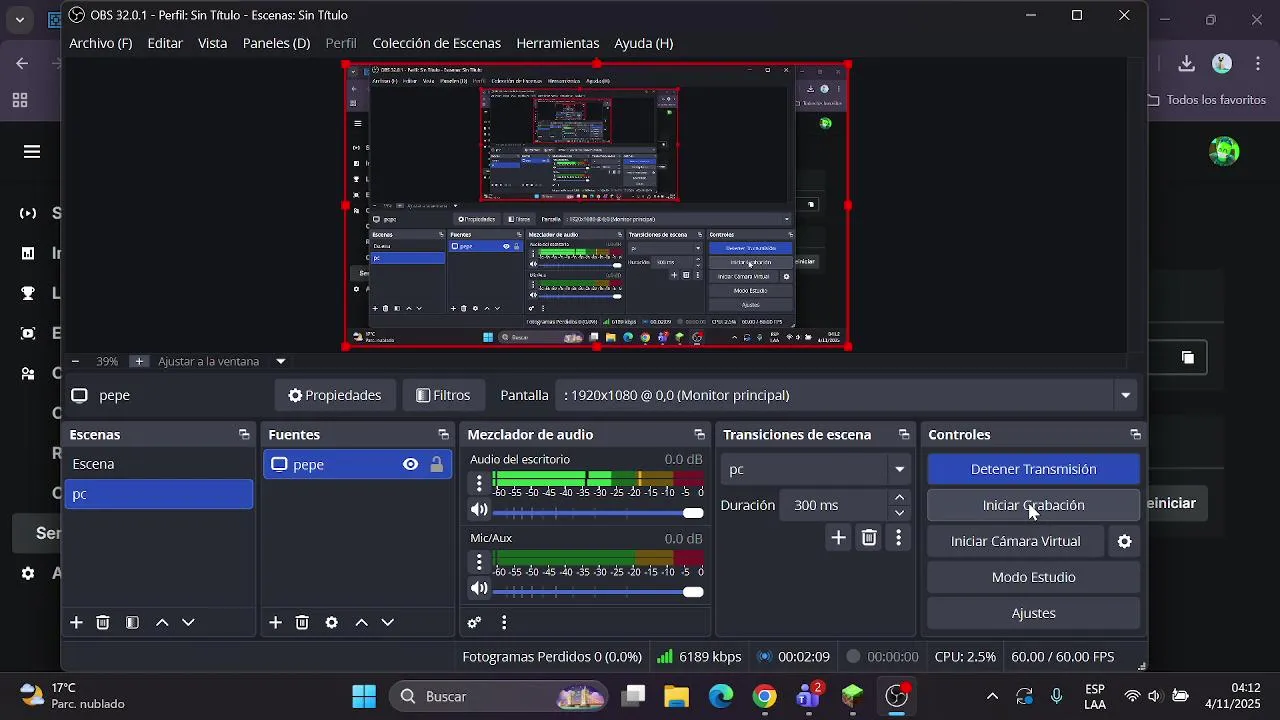Open advanced audio properties gears icon
Viewport: 1280px width, 720px height.
pos(475,622)
